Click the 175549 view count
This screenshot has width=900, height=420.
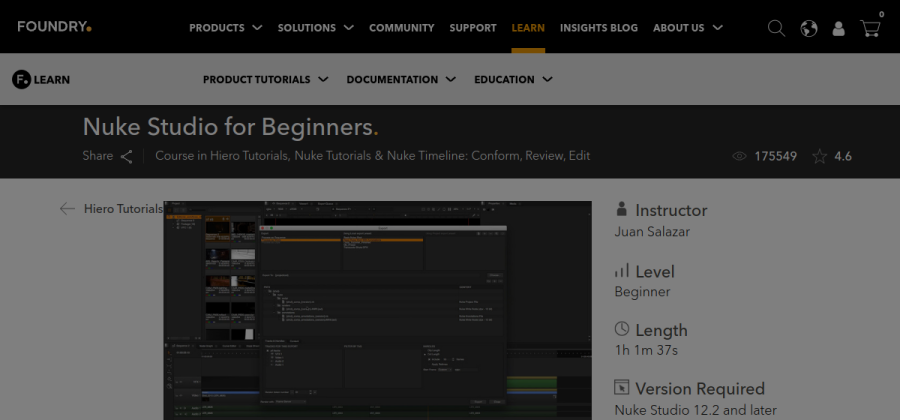[775, 156]
